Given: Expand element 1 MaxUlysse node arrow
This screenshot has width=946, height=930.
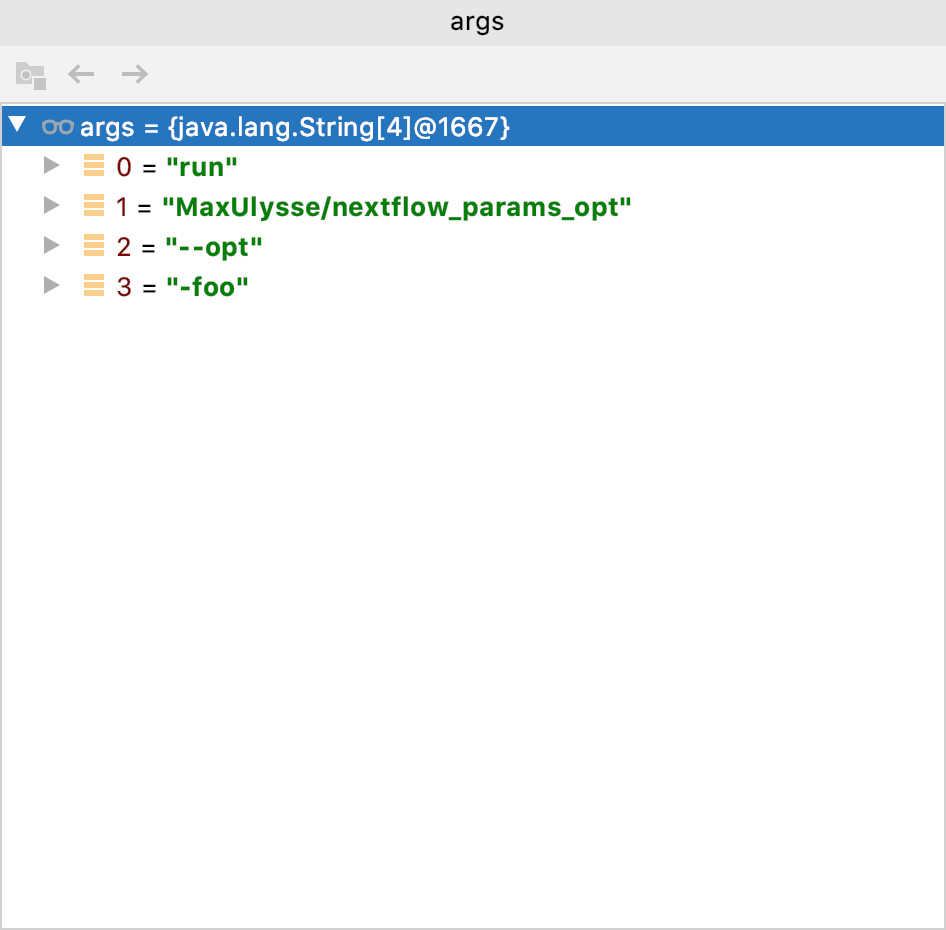Looking at the screenshot, I should pyautogui.click(x=52, y=205).
